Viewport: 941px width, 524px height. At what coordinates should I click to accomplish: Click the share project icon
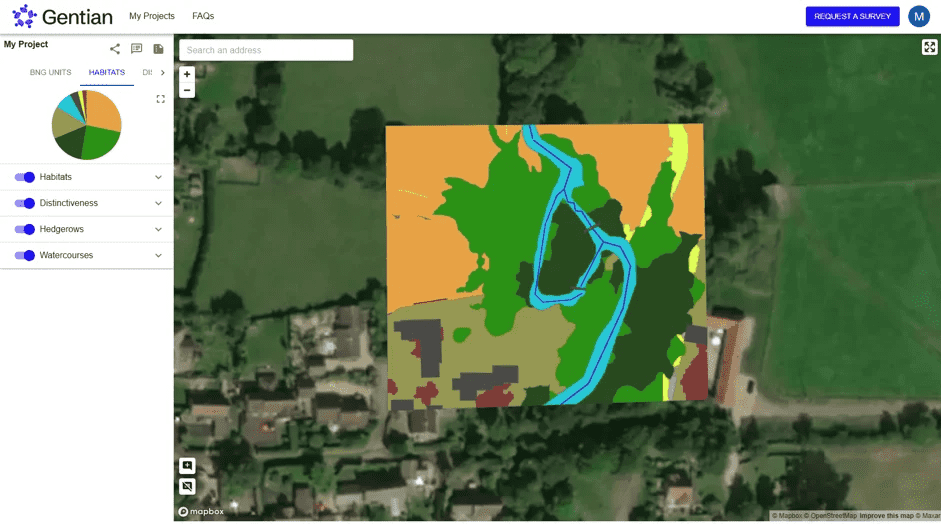click(115, 49)
